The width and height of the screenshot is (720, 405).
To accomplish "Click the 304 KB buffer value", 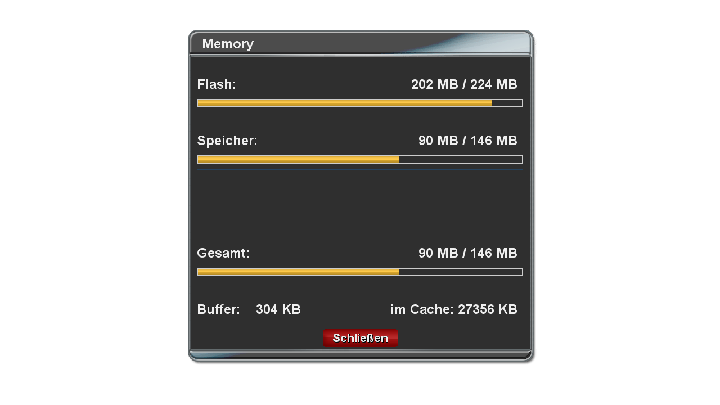I will click(x=278, y=310).
